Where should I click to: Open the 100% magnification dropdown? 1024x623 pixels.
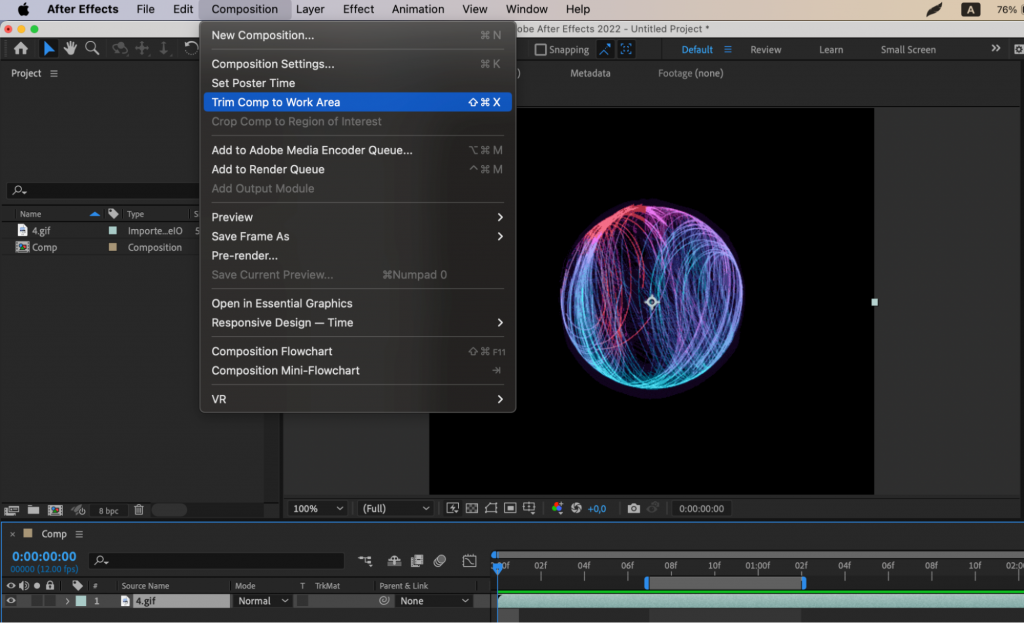[x=316, y=508]
